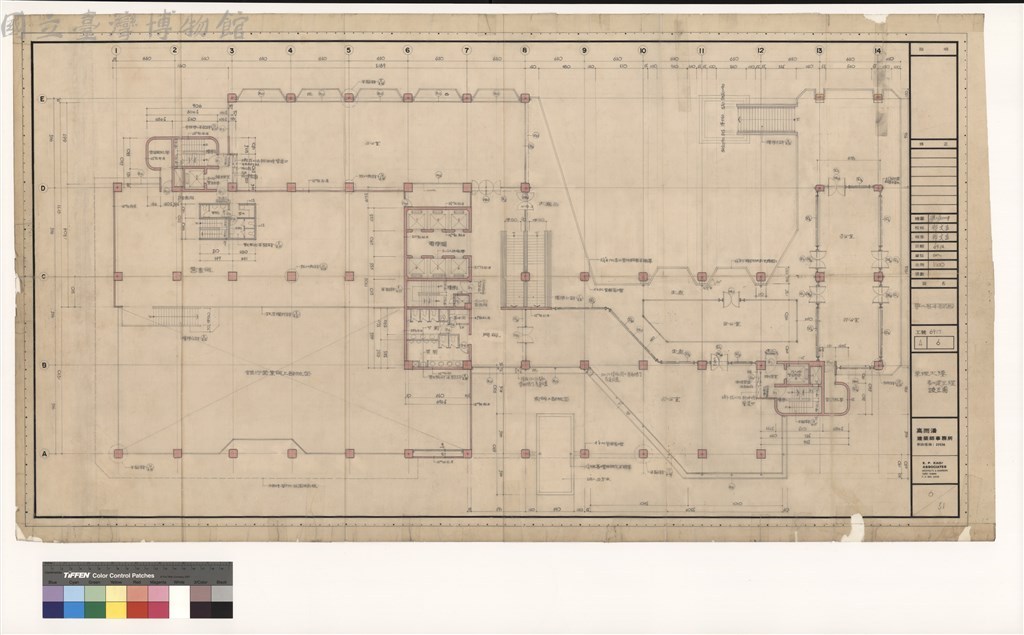Select row grid marker letter E
This screenshot has height=635, width=1024.
coord(44,99)
